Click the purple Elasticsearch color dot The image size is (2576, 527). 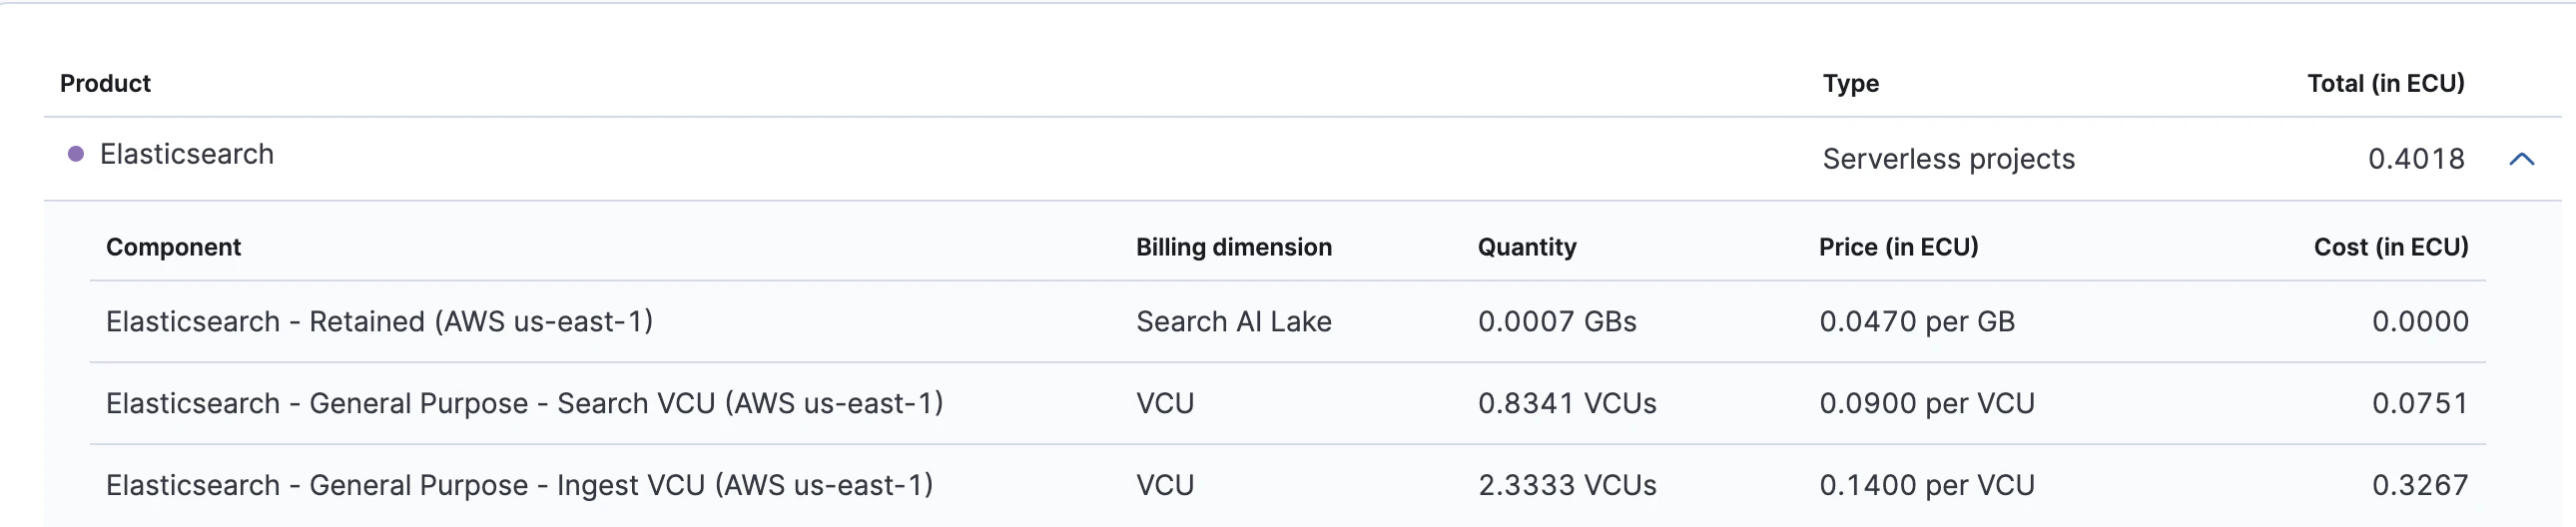75,154
